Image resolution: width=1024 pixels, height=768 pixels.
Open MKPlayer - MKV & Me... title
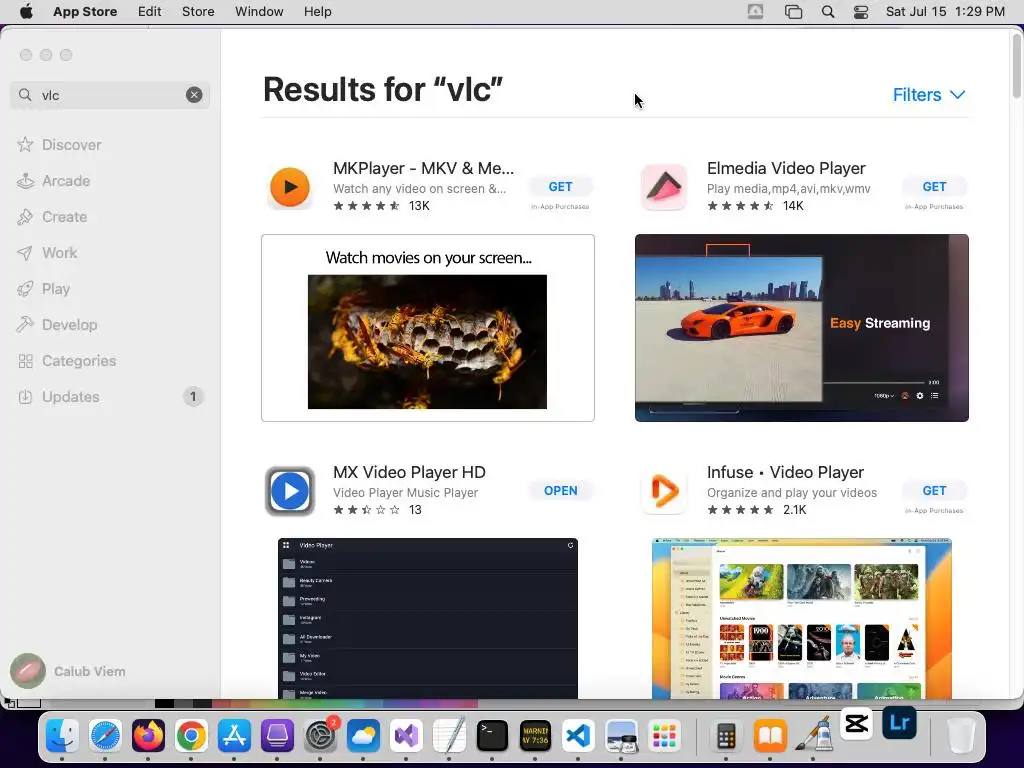(423, 168)
